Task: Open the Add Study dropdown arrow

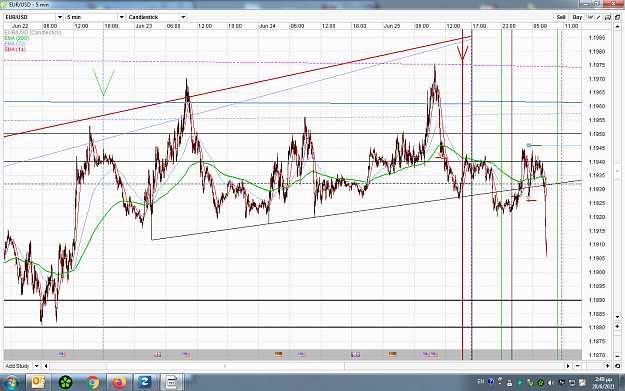Action: point(36,366)
